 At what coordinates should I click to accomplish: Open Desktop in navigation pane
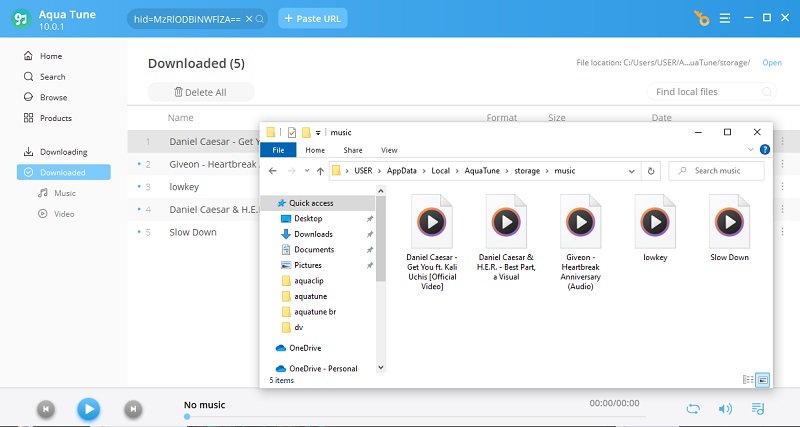308,218
